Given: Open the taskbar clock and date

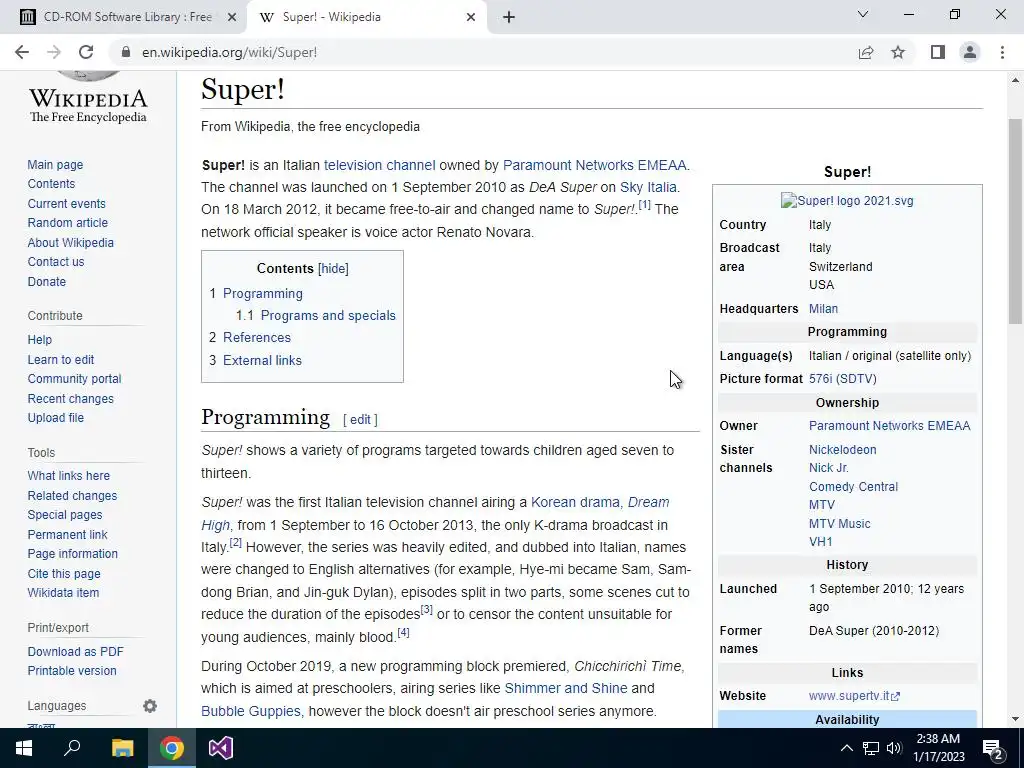Looking at the screenshot, I should coord(938,748).
